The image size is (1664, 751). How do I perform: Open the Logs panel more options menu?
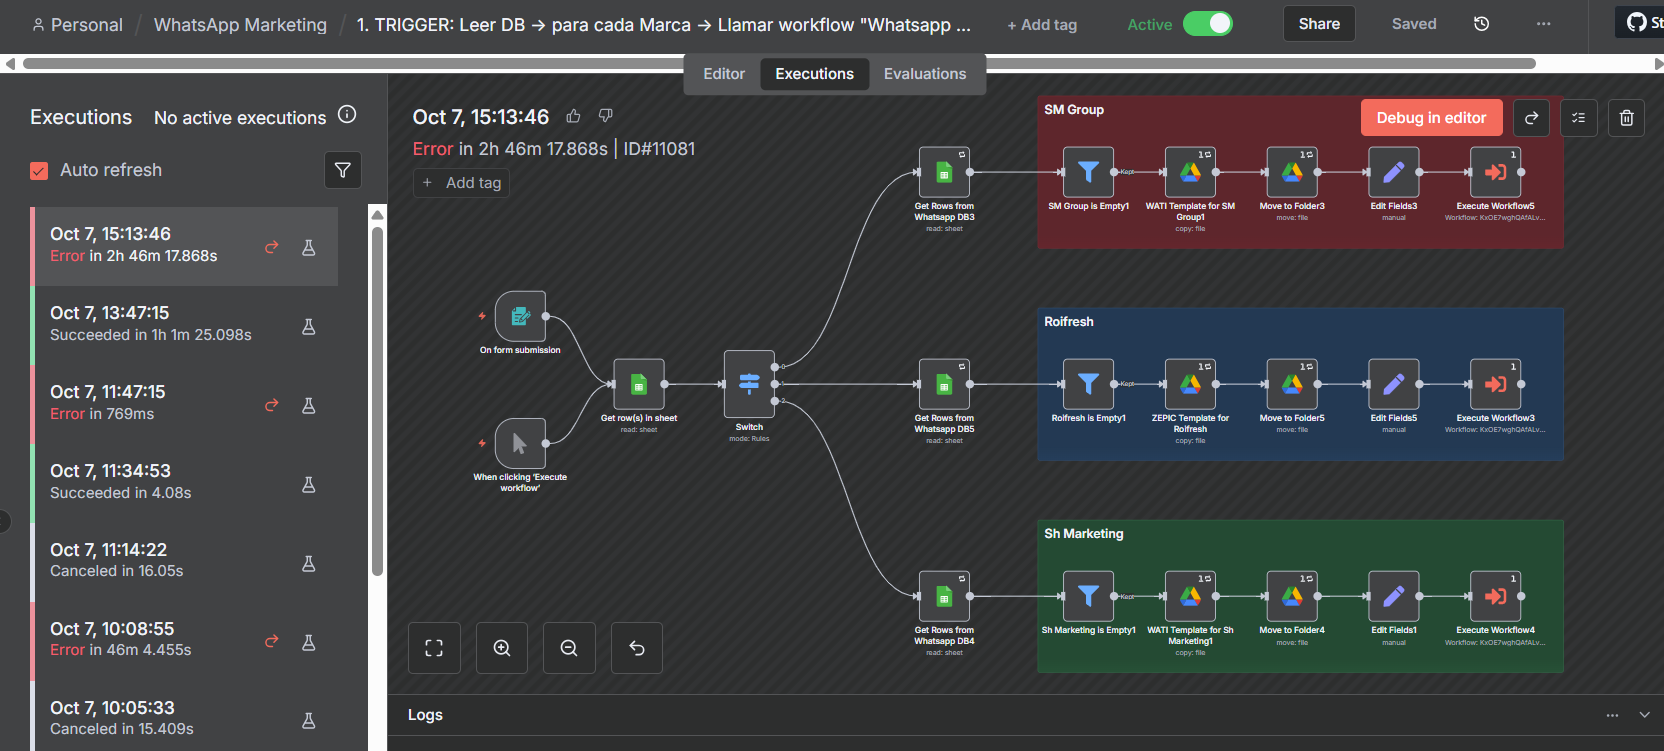[x=1612, y=715]
